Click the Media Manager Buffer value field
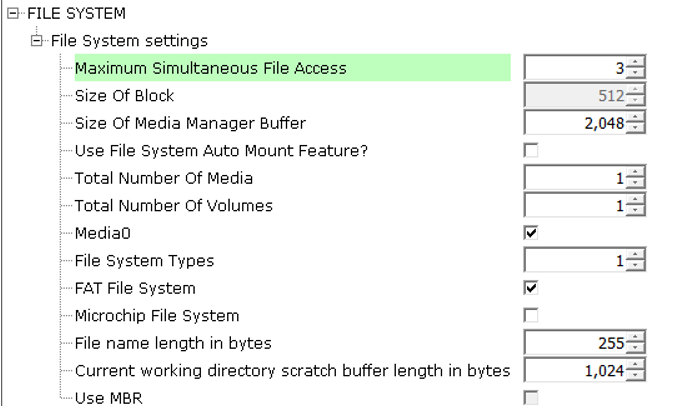Screen dimensions: 678x406 tap(575, 123)
